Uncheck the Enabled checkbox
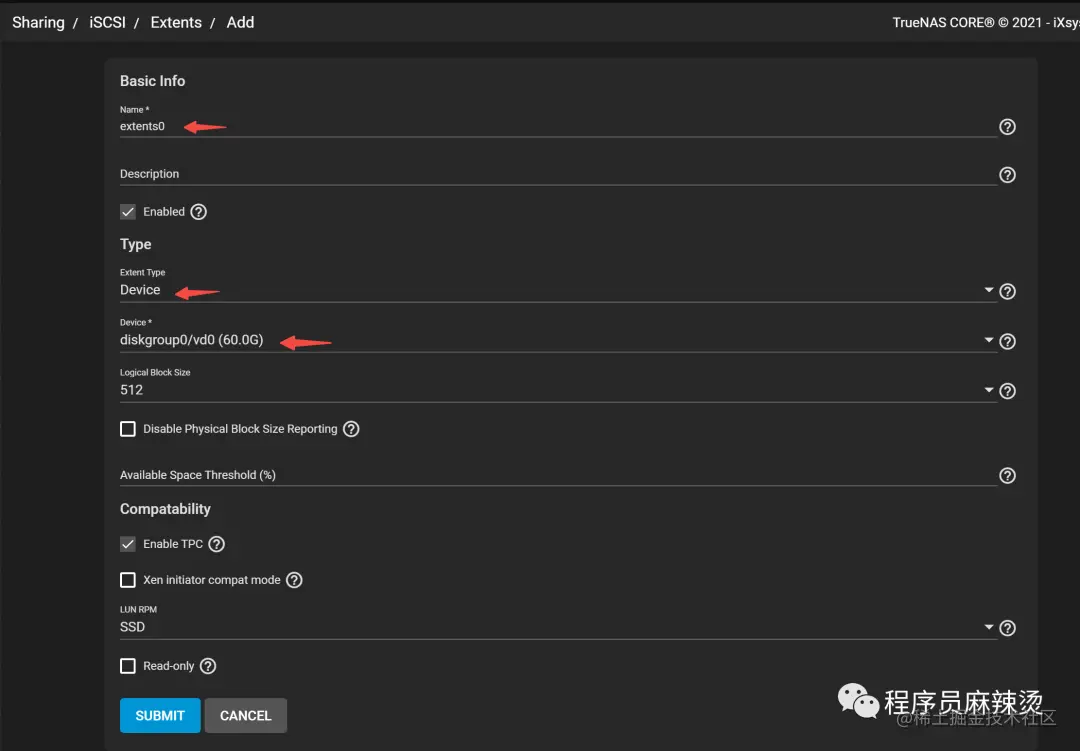Screen dimensions: 1080x751 (x=128, y=212)
